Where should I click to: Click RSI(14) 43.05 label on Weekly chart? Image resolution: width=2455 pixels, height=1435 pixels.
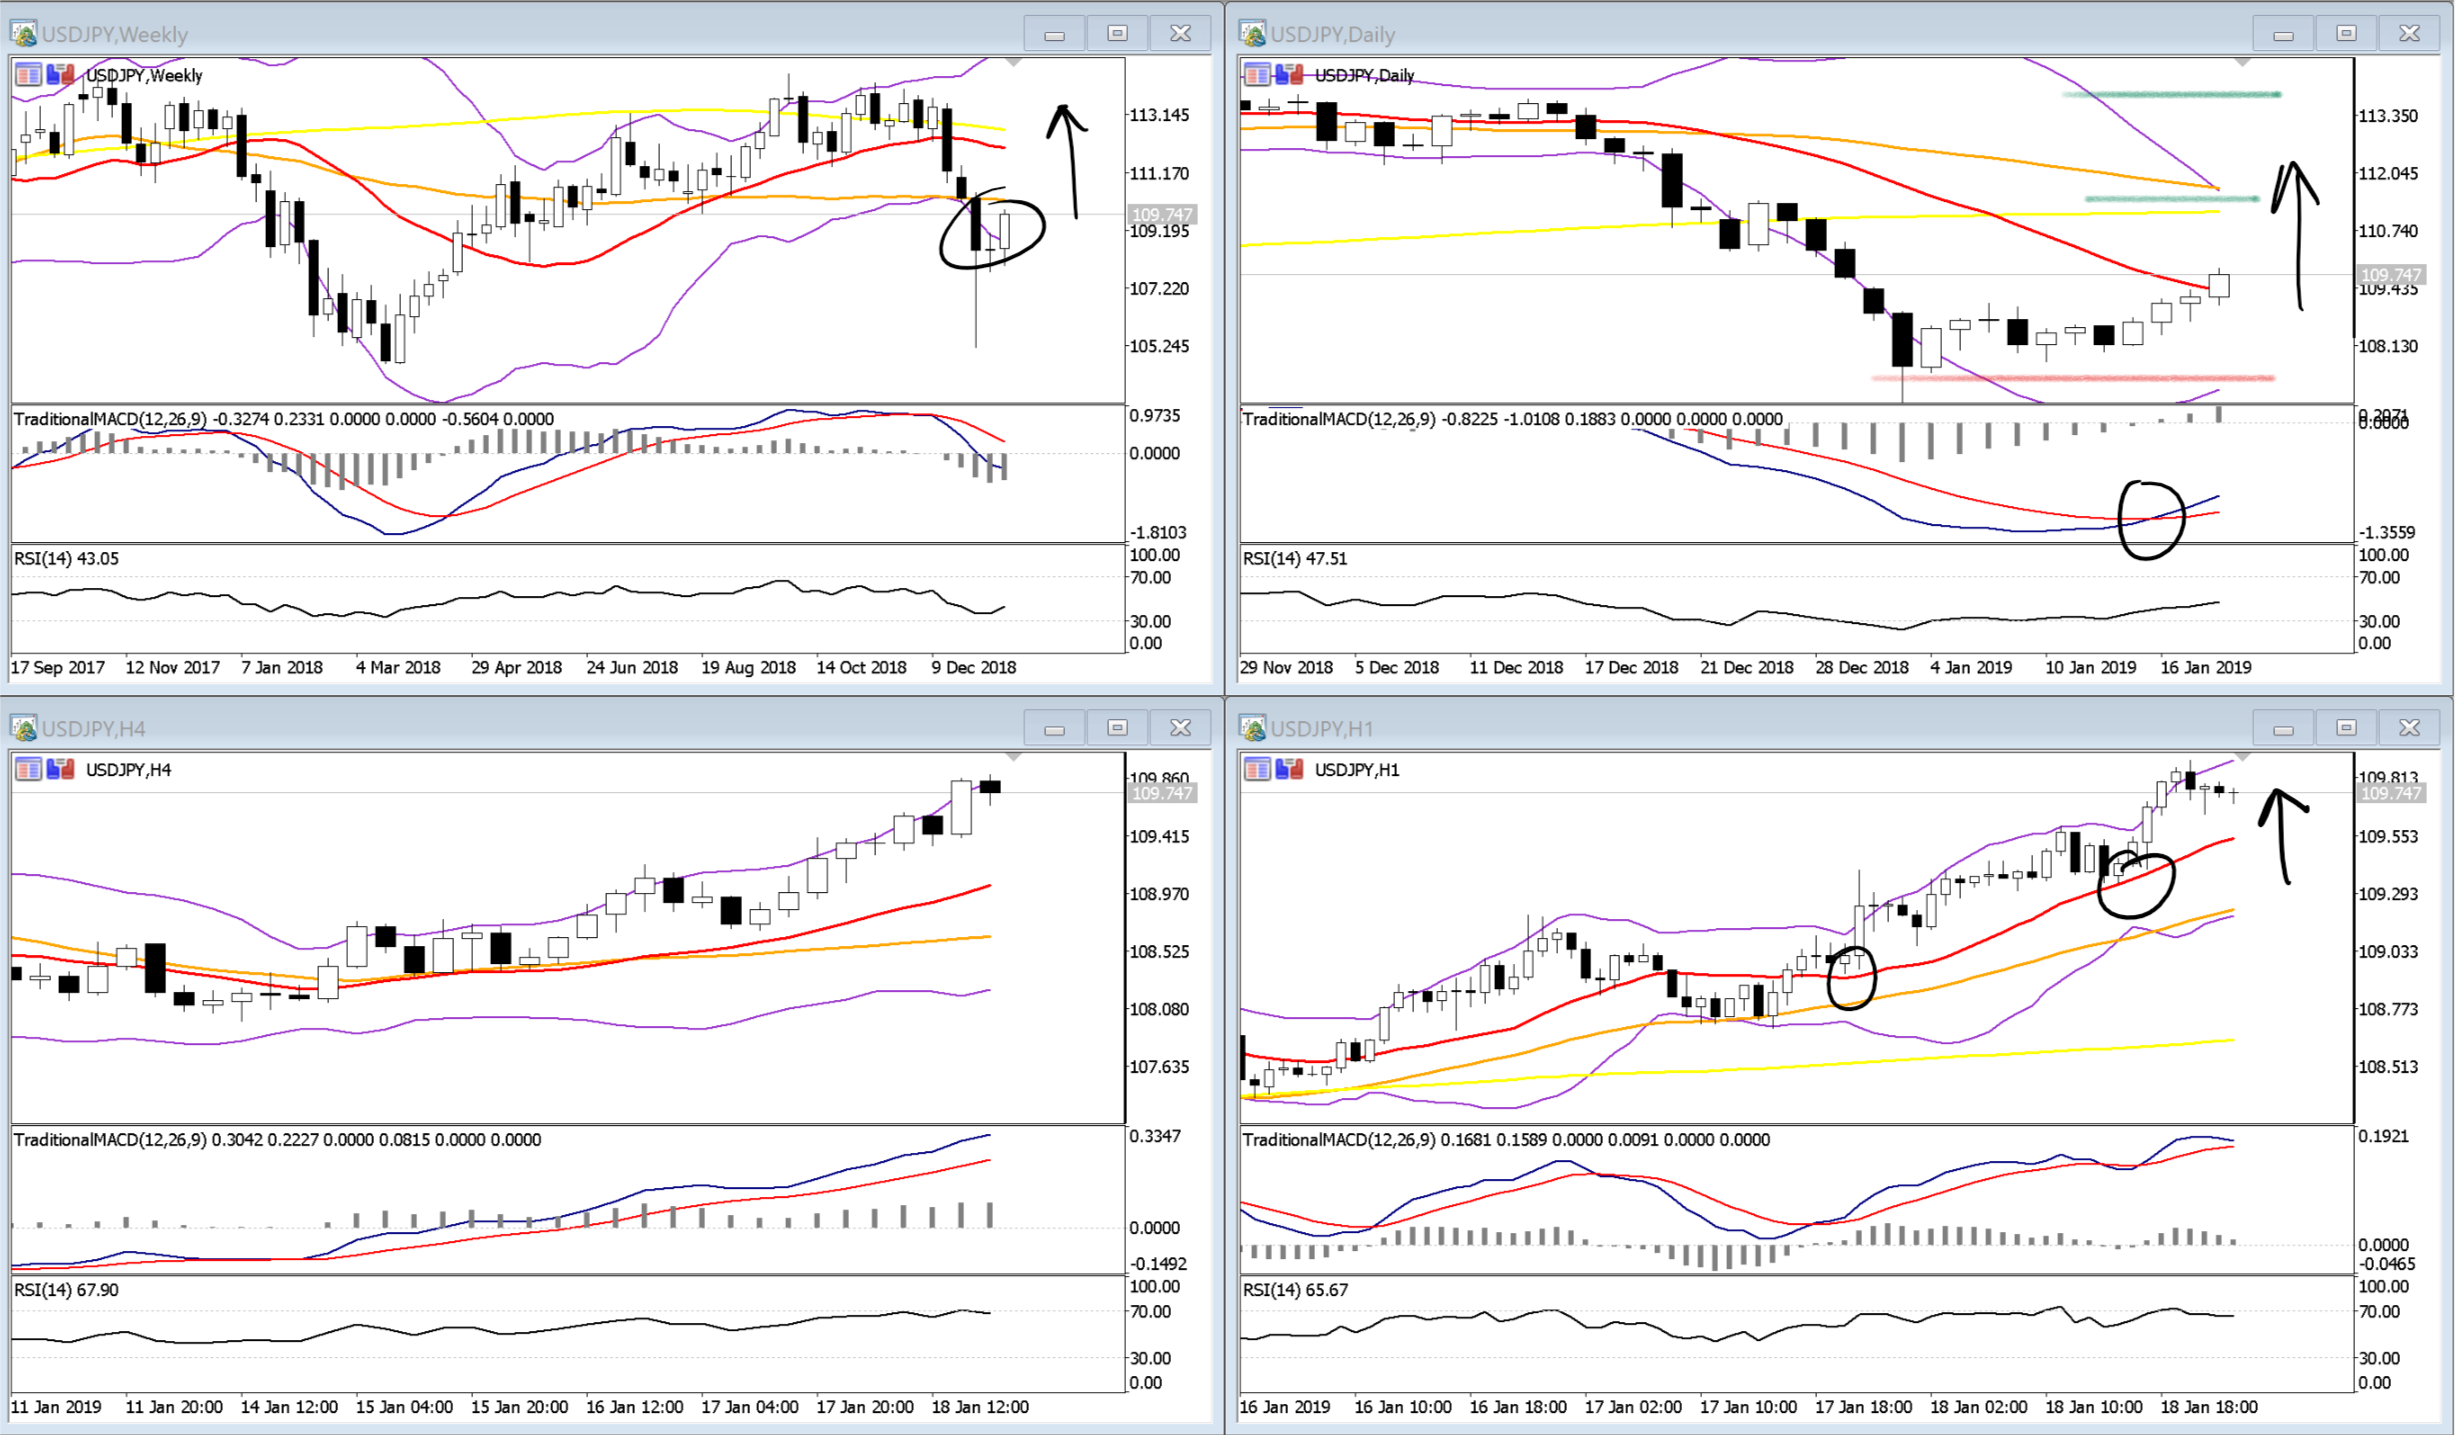click(66, 558)
